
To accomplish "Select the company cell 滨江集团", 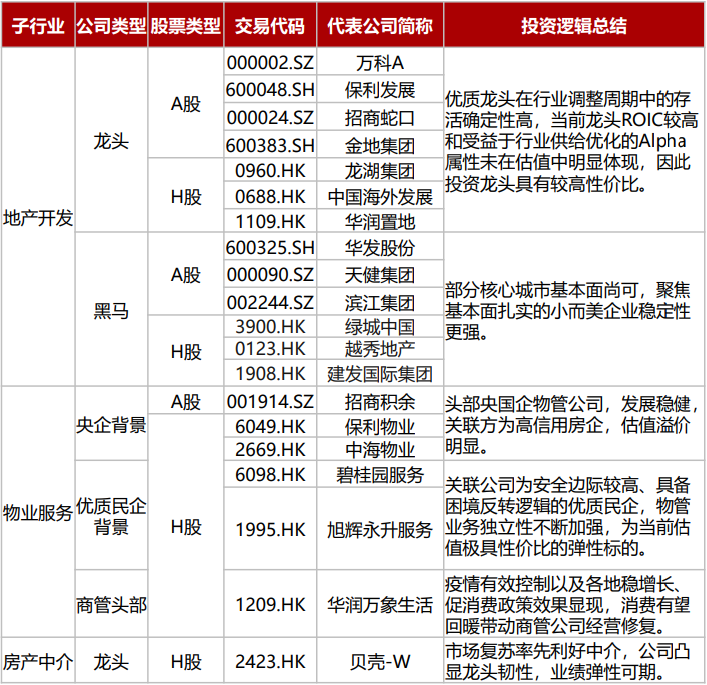I will point(380,302).
